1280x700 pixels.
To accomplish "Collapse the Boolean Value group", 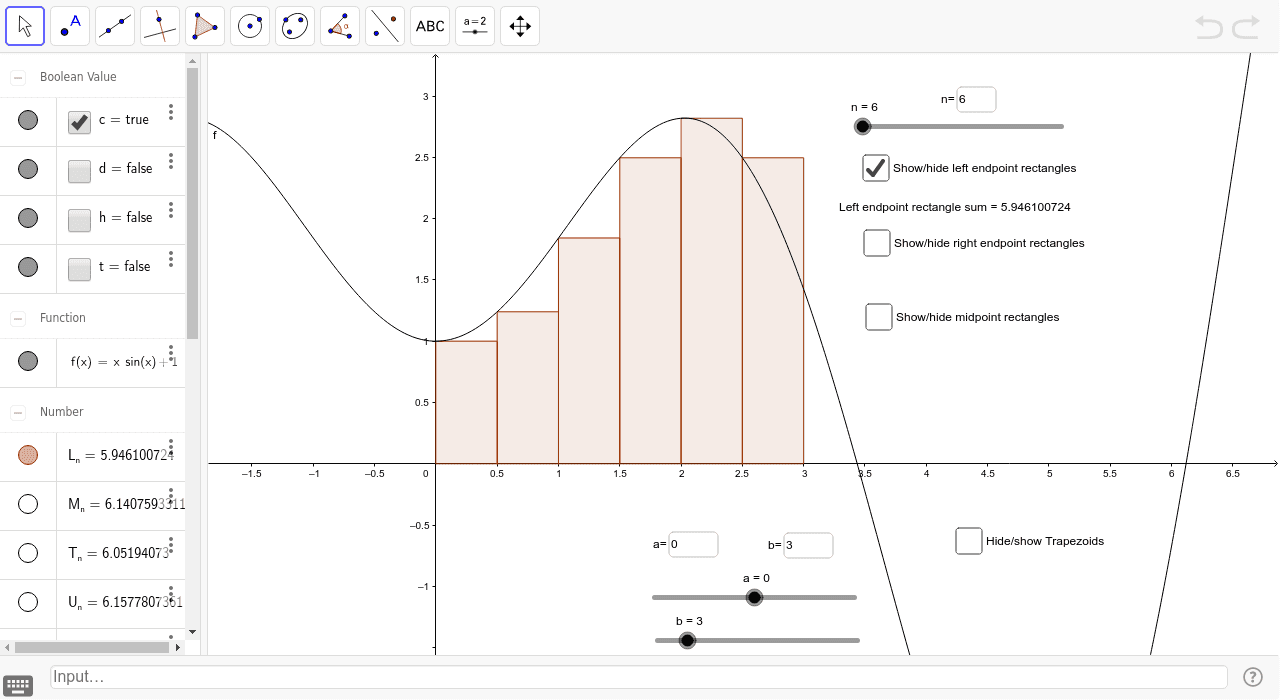I will (x=18, y=77).
